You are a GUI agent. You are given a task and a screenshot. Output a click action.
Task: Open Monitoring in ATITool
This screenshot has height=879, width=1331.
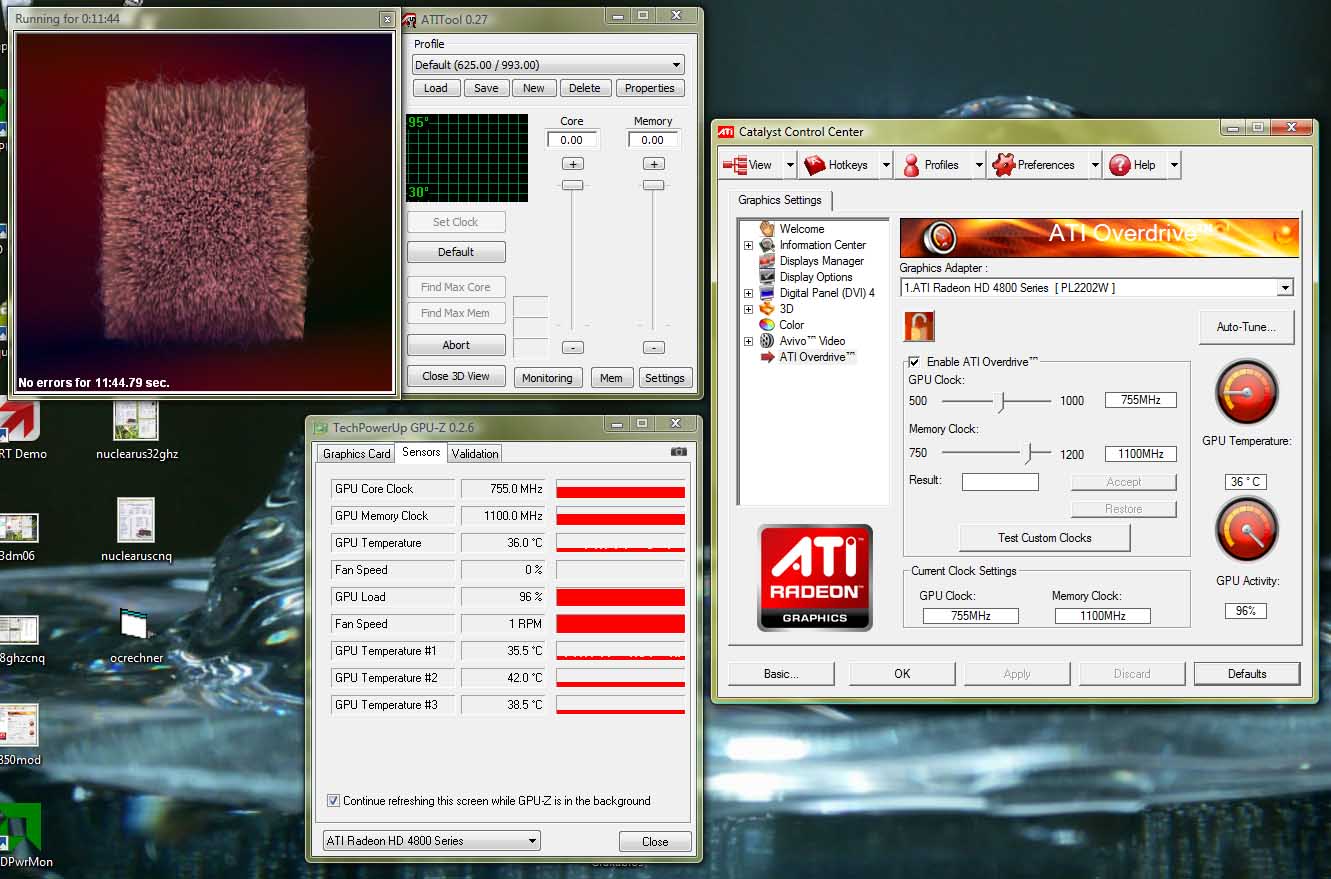click(x=547, y=378)
